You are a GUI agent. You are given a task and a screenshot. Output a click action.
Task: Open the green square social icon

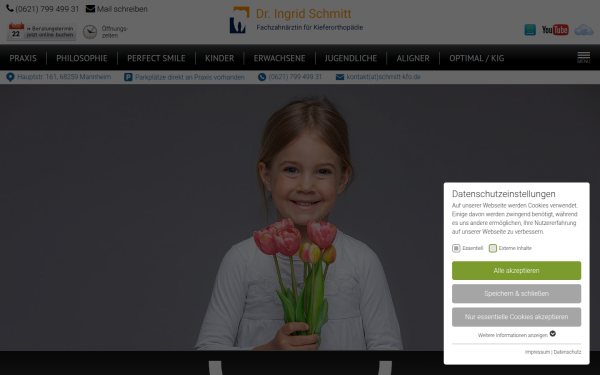click(530, 29)
